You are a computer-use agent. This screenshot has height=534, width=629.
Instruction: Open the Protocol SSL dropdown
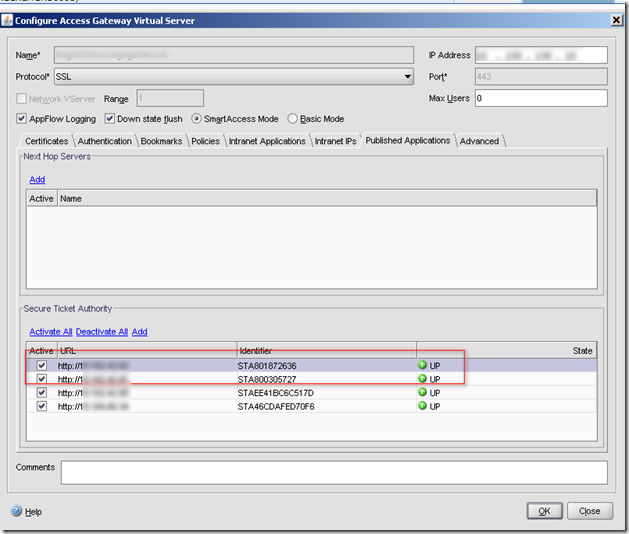pyautogui.click(x=407, y=77)
